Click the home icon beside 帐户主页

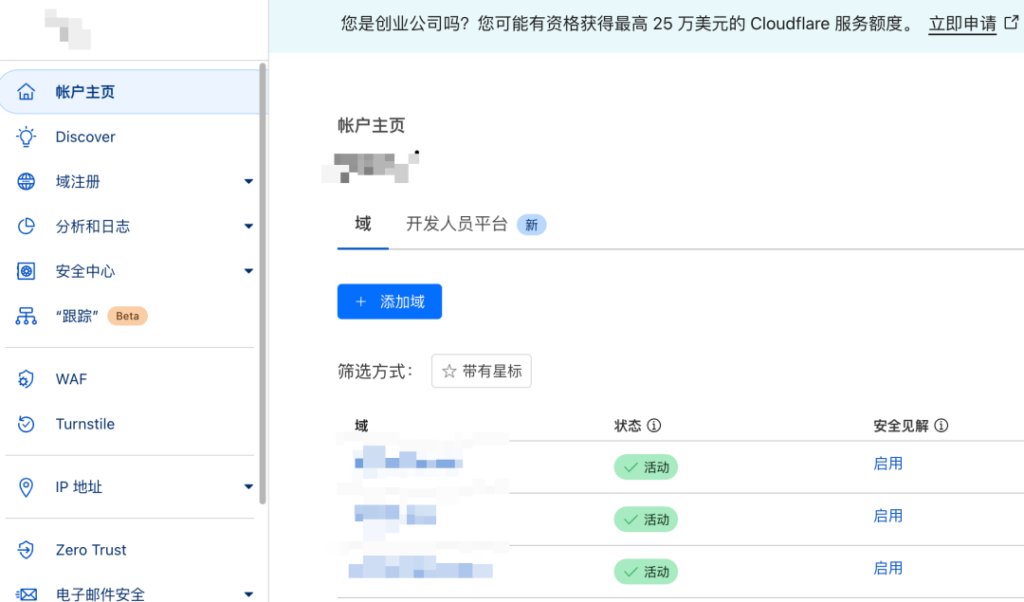27,92
